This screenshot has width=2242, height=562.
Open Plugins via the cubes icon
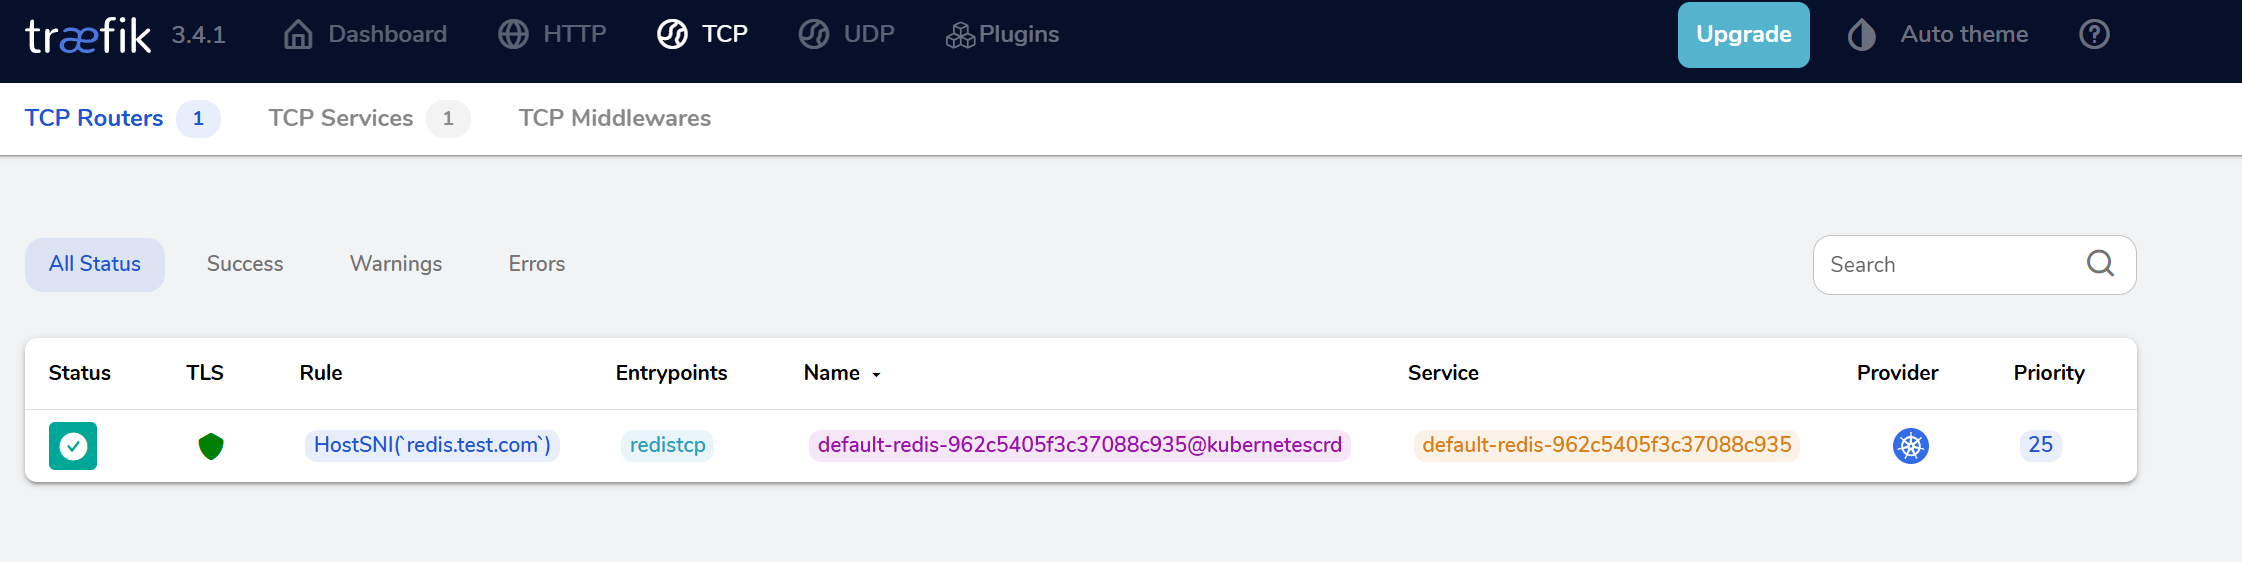click(x=960, y=35)
